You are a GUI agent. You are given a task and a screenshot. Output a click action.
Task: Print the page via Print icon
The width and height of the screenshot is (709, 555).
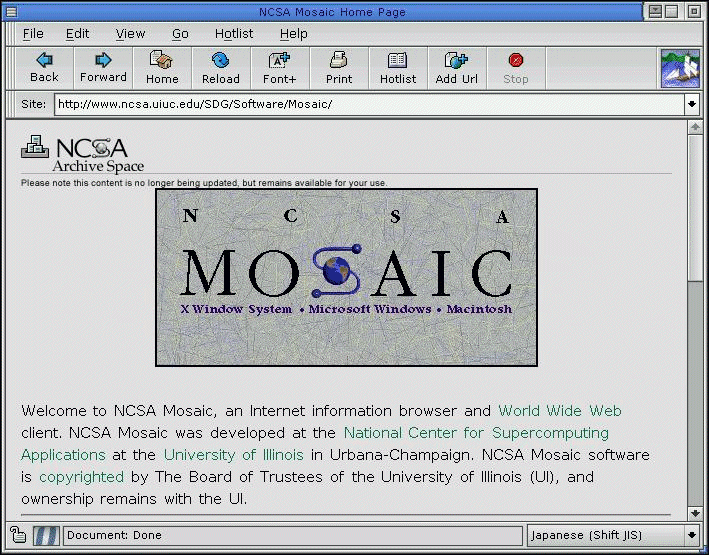click(339, 60)
